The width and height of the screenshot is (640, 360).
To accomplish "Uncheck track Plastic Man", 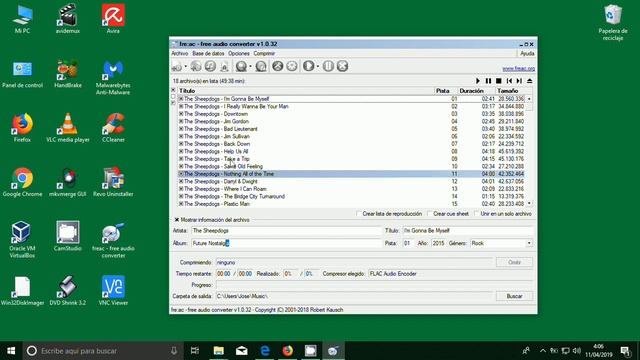I will pos(181,204).
